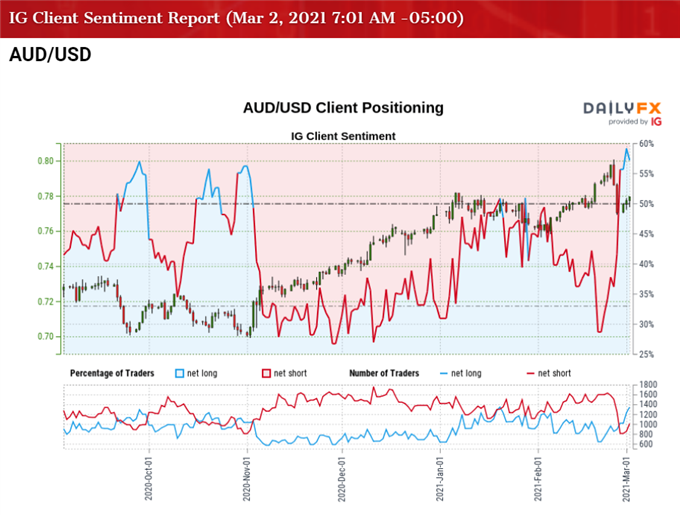680x515 pixels.
Task: Click the 2020-Dec-01 date label
Action: pyautogui.click(x=342, y=479)
